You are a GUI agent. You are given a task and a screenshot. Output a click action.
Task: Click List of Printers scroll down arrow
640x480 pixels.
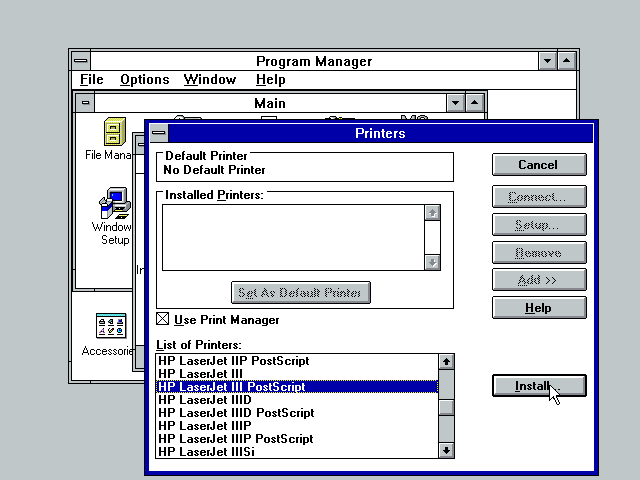point(447,450)
